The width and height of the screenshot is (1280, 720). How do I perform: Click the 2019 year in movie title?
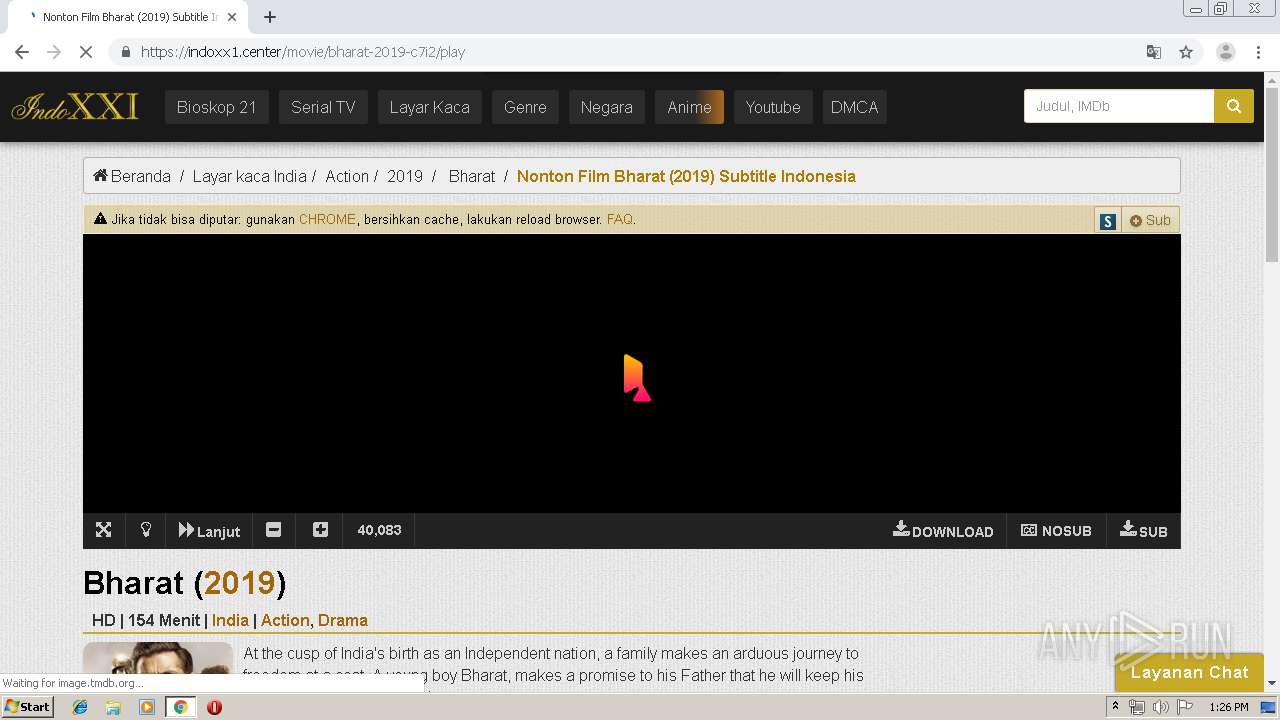pos(240,583)
